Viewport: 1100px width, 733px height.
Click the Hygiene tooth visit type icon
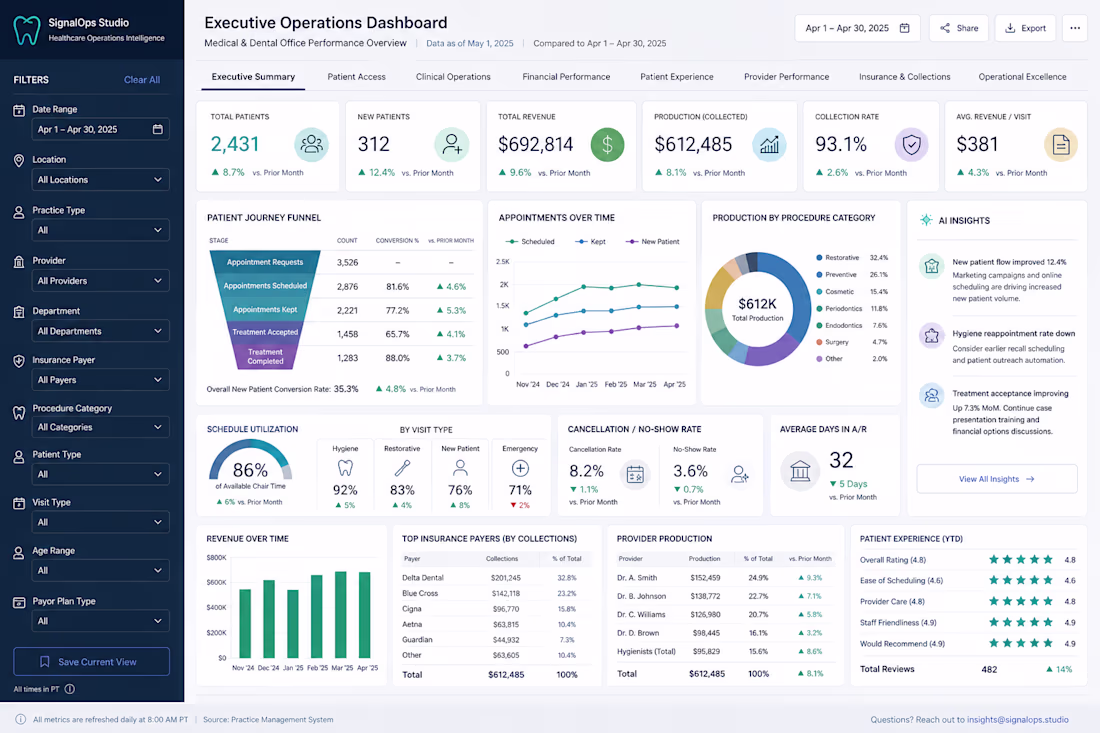coord(345,468)
